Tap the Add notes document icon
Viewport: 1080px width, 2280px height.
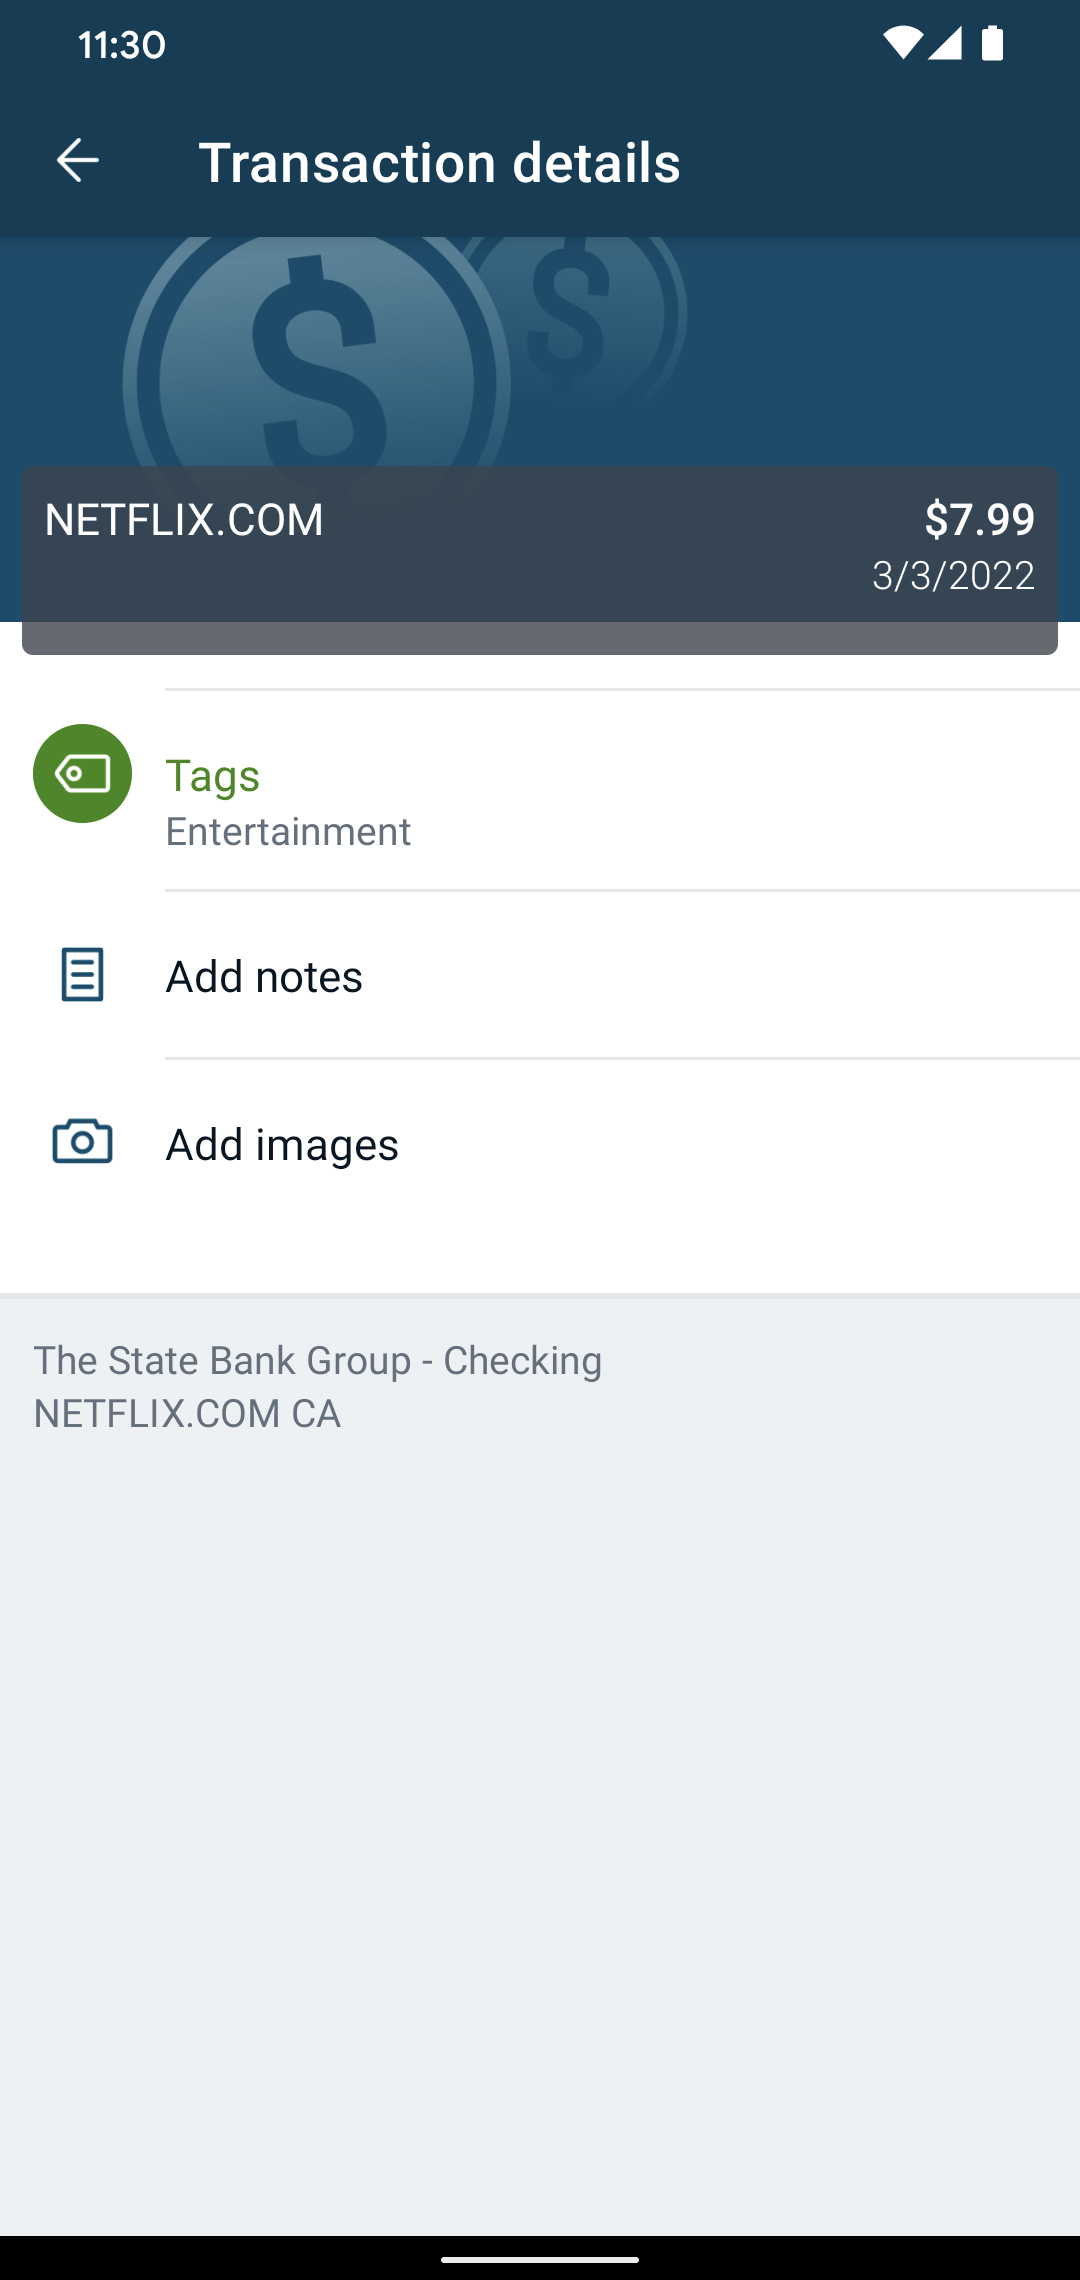click(x=82, y=975)
